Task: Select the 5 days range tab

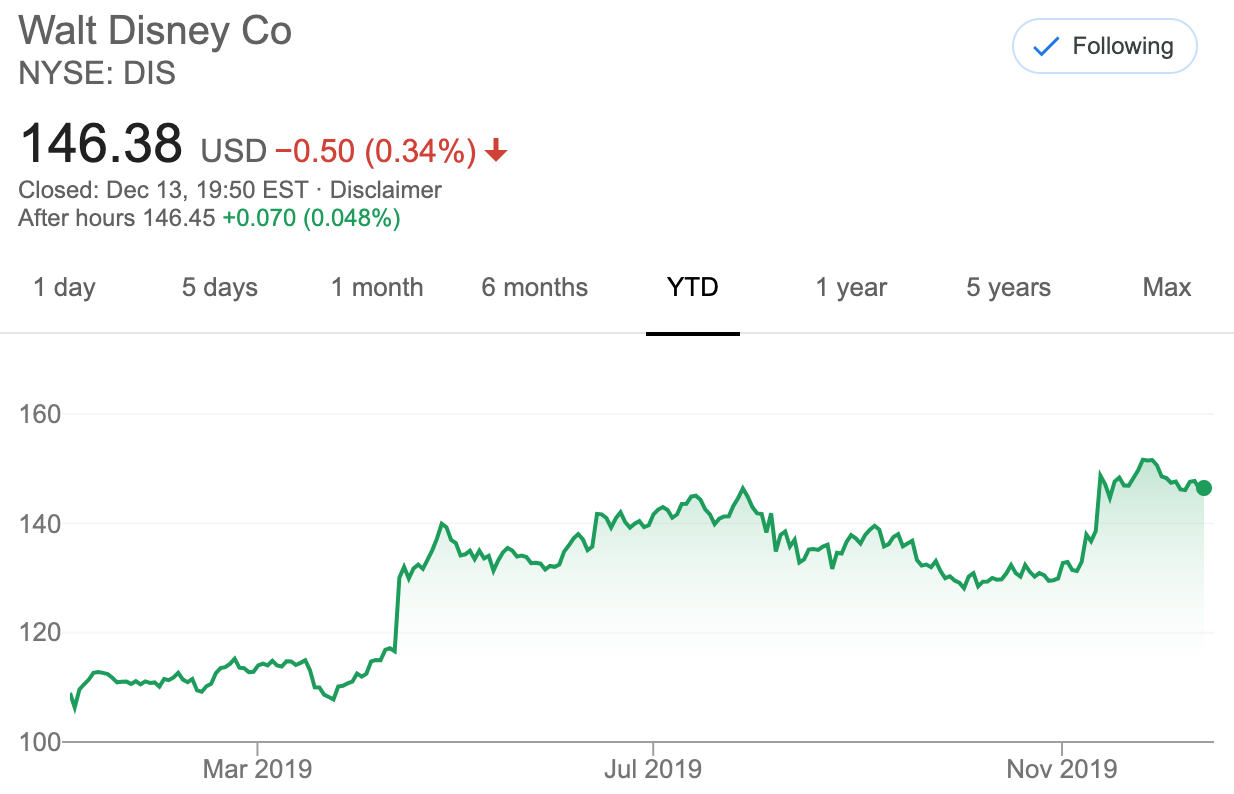Action: [219, 288]
